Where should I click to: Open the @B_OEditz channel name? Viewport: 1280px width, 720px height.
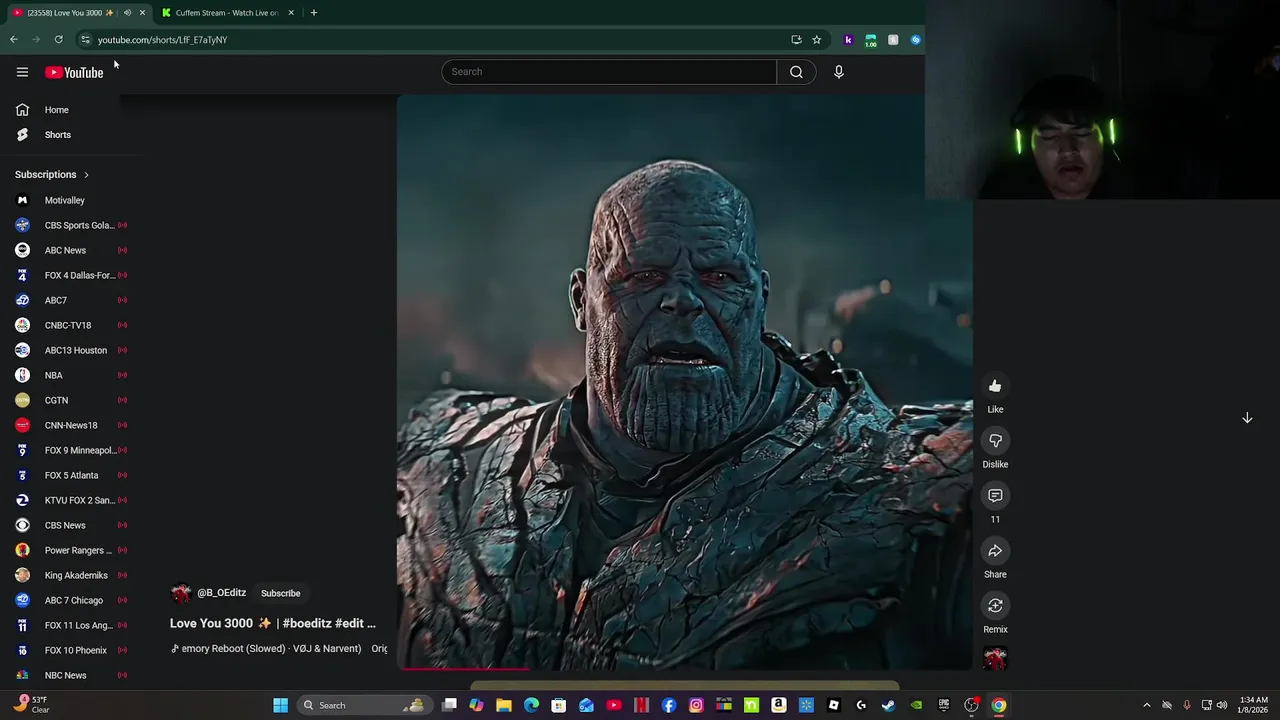(x=221, y=593)
